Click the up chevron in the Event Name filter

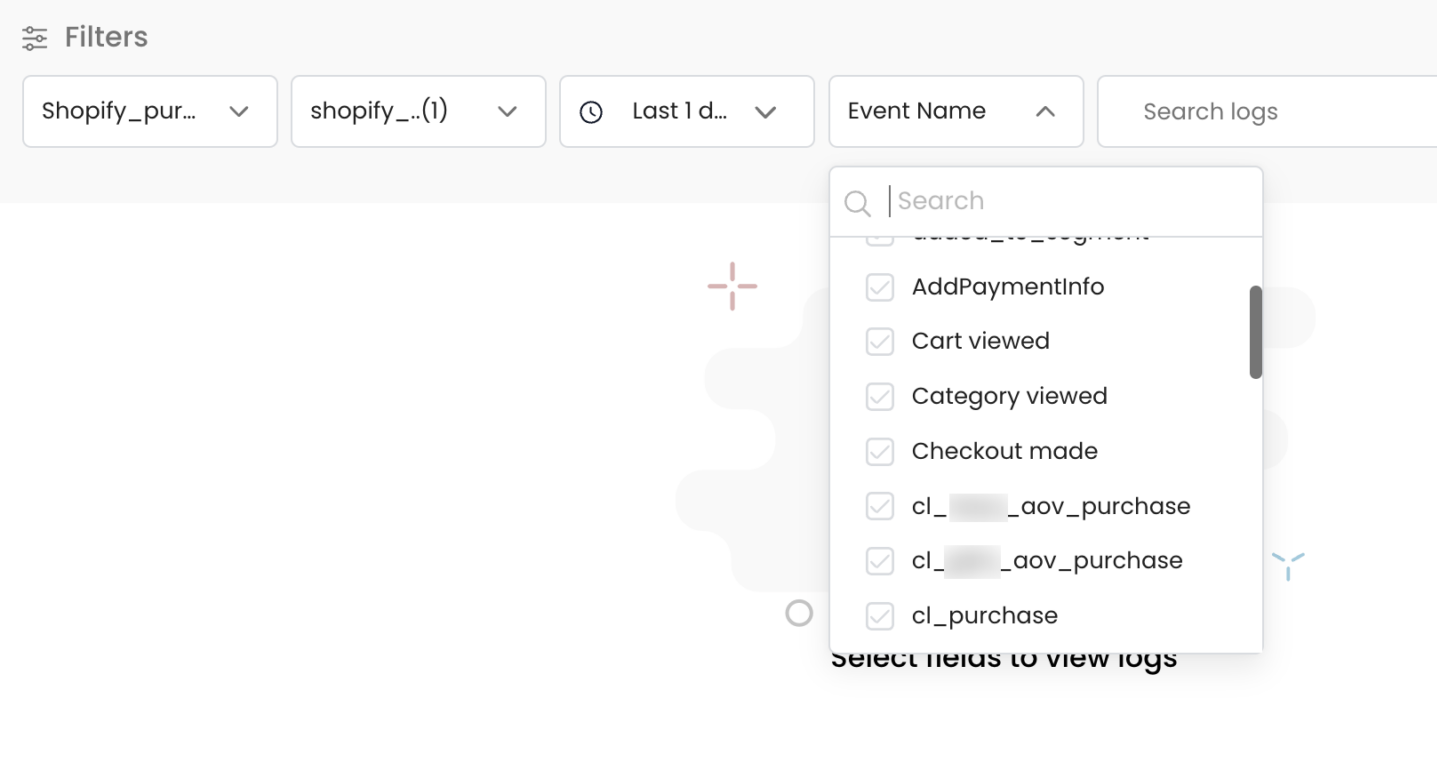click(1045, 112)
